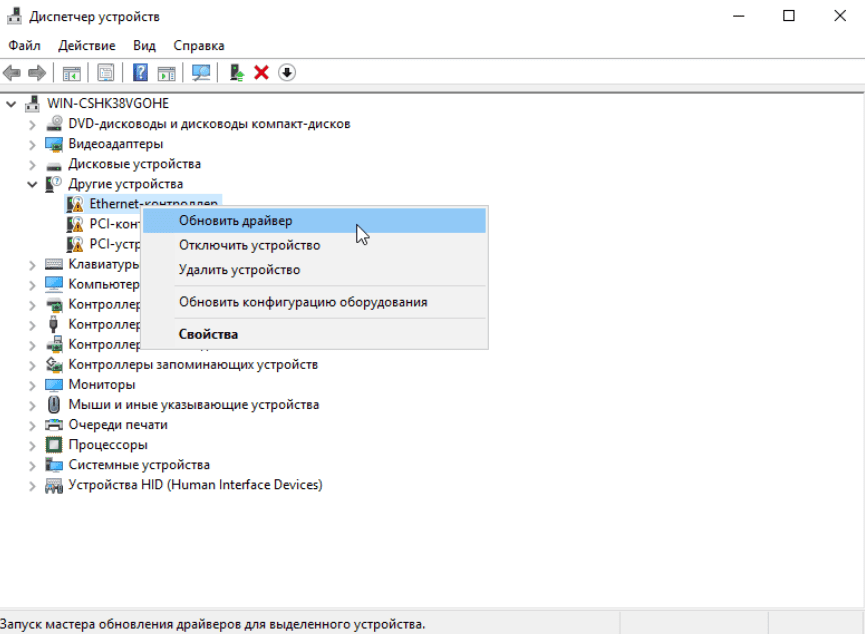
Task: Select the Компьютер category label
Action: click(x=104, y=284)
